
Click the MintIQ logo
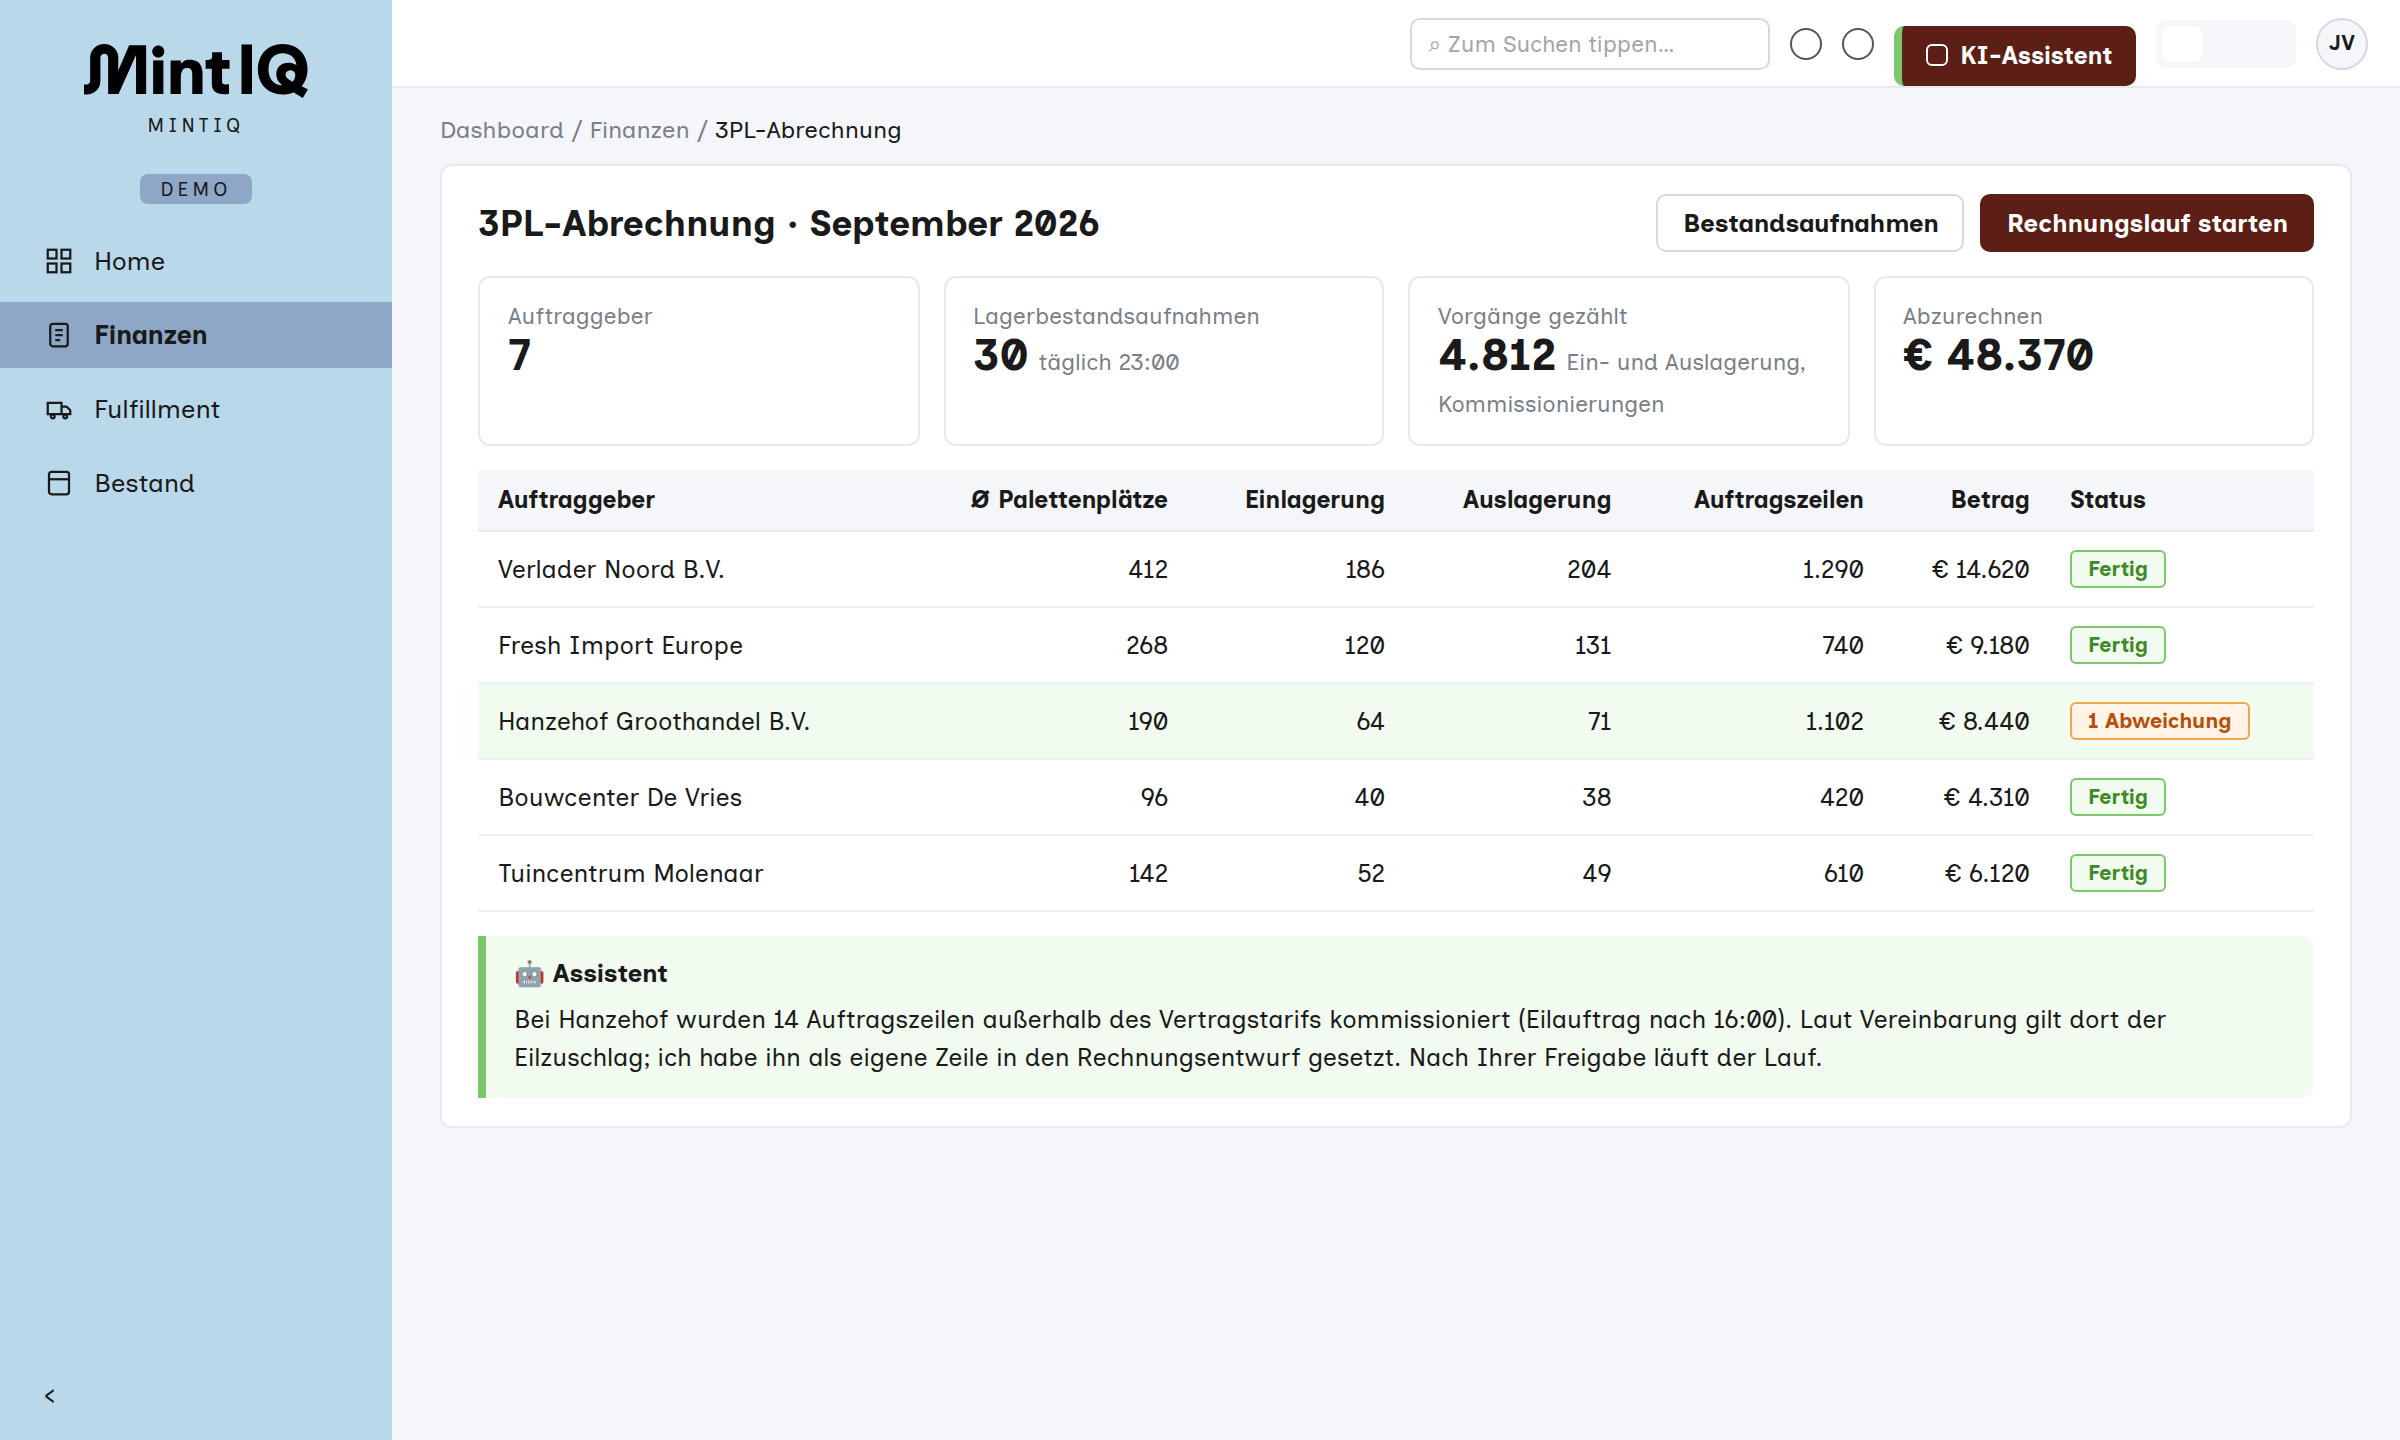tap(196, 71)
